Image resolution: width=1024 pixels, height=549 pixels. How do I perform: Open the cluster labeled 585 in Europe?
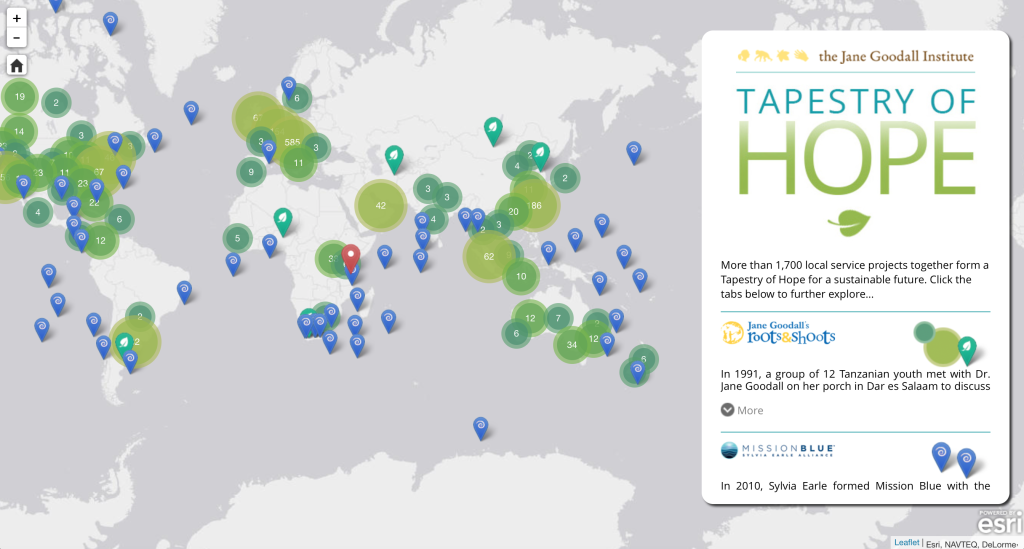pyautogui.click(x=292, y=142)
